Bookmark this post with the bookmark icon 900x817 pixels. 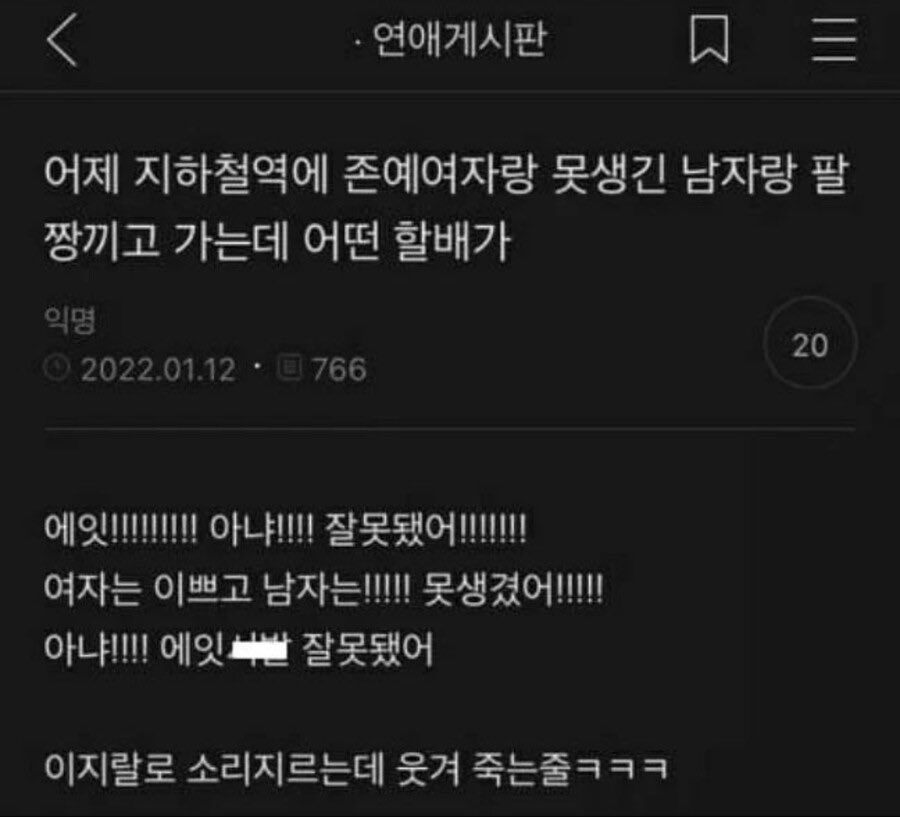709,39
